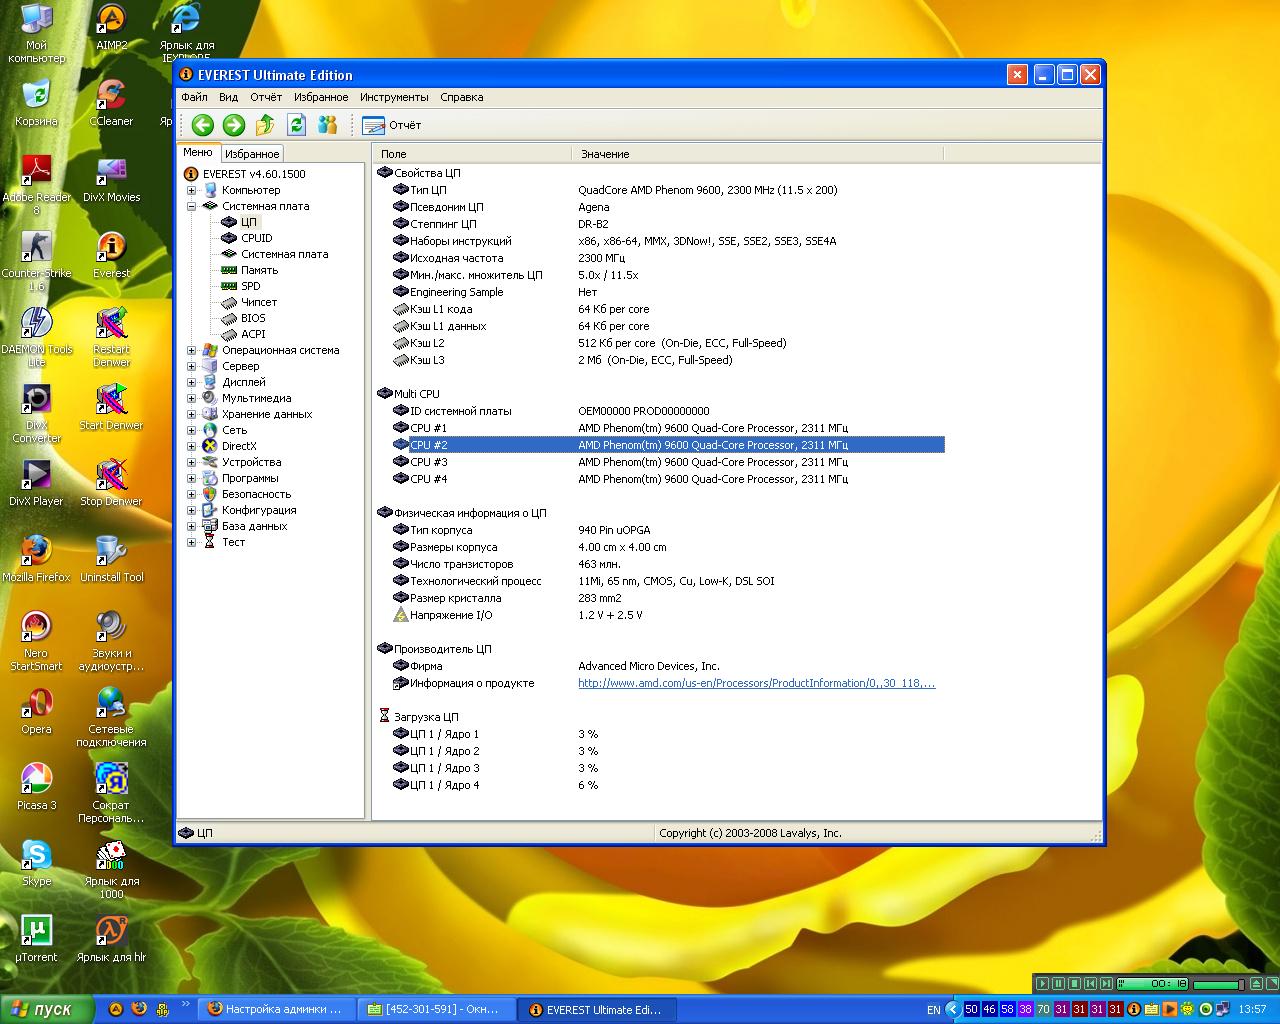1280x1024 pixels.
Task: Expand the Хранение данных tree node
Action: (x=191, y=414)
